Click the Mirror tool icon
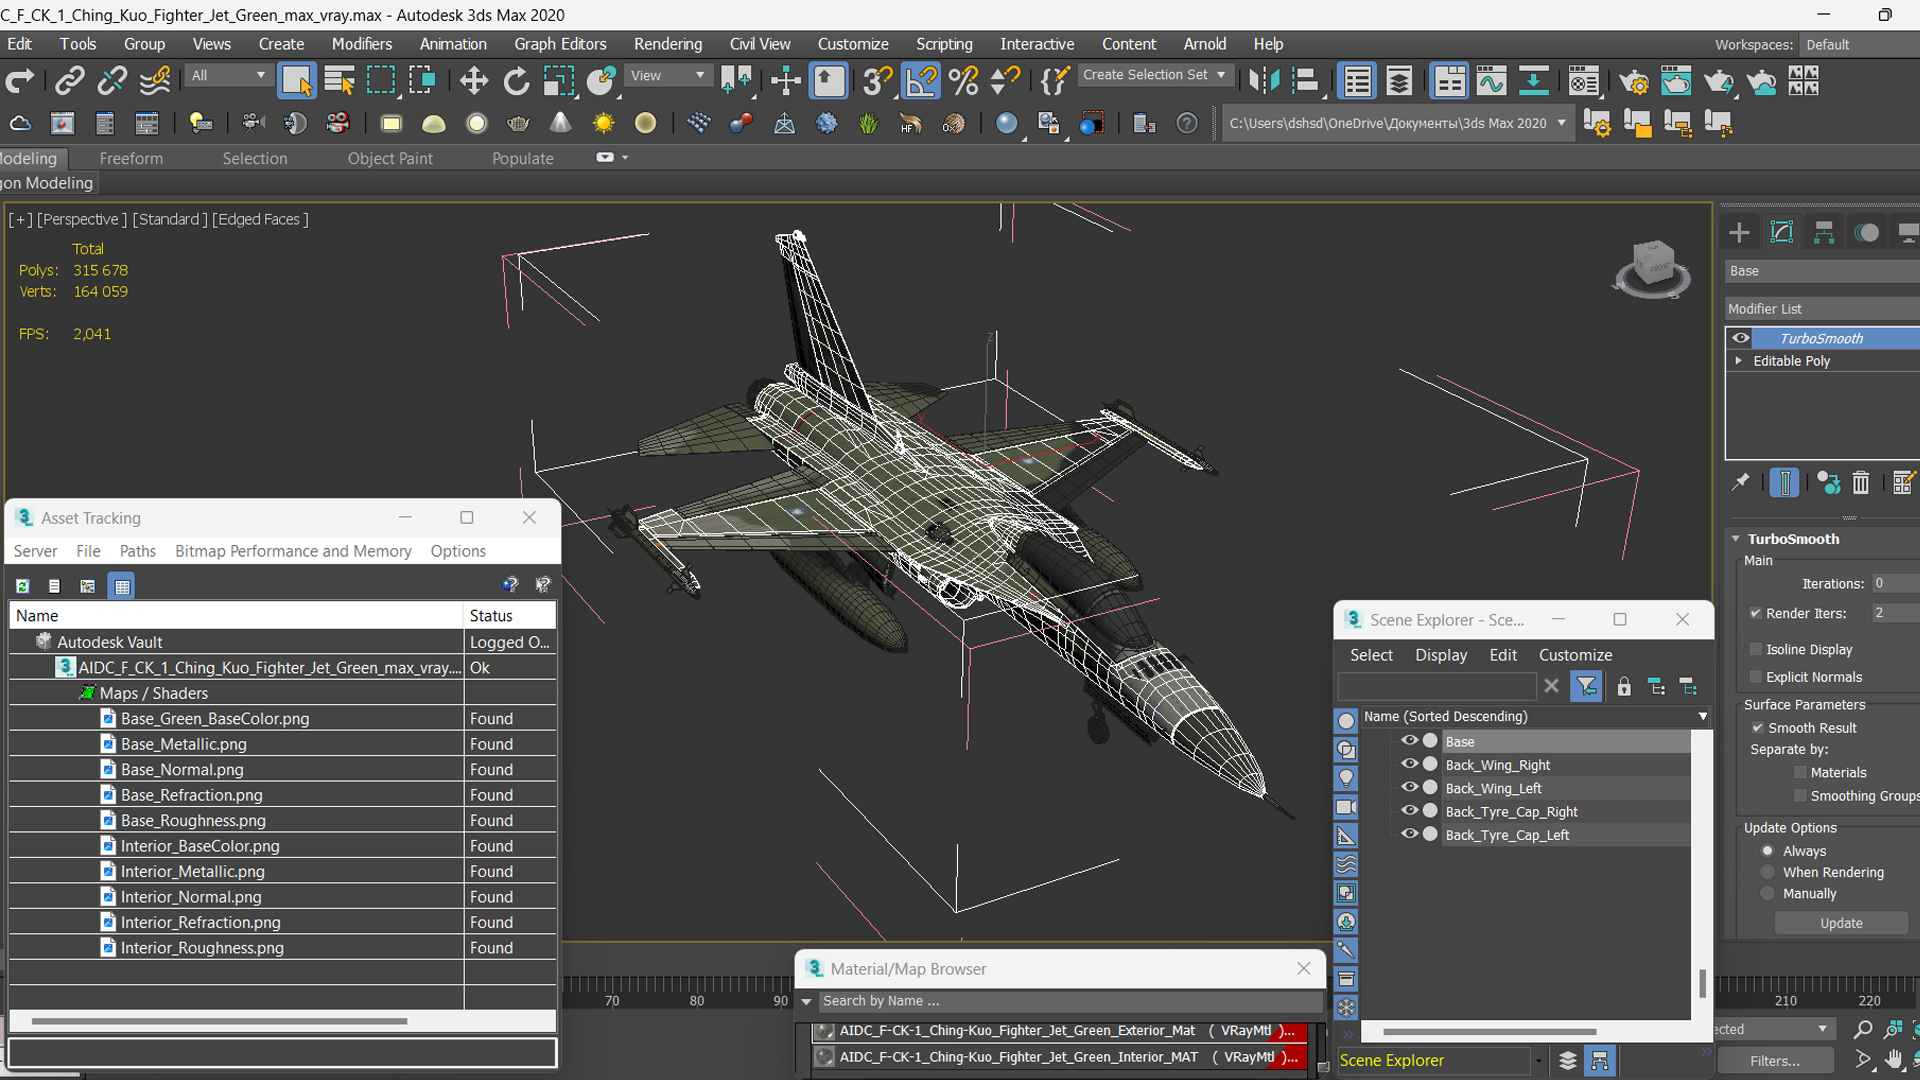This screenshot has height=1080, width=1920. click(1264, 80)
